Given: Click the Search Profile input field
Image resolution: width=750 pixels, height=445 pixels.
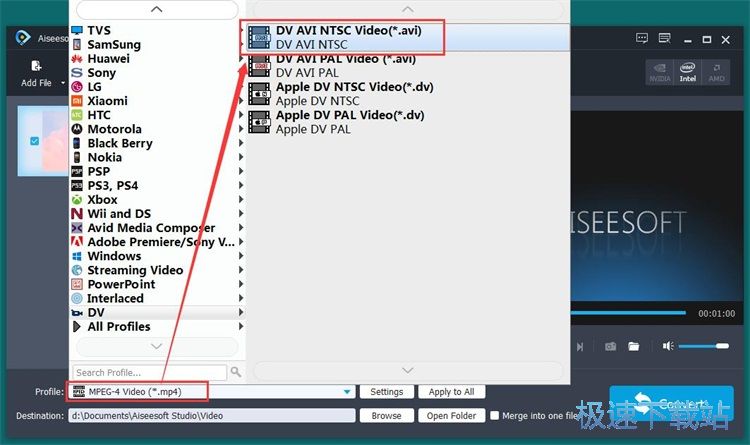Looking at the screenshot, I should [150, 372].
